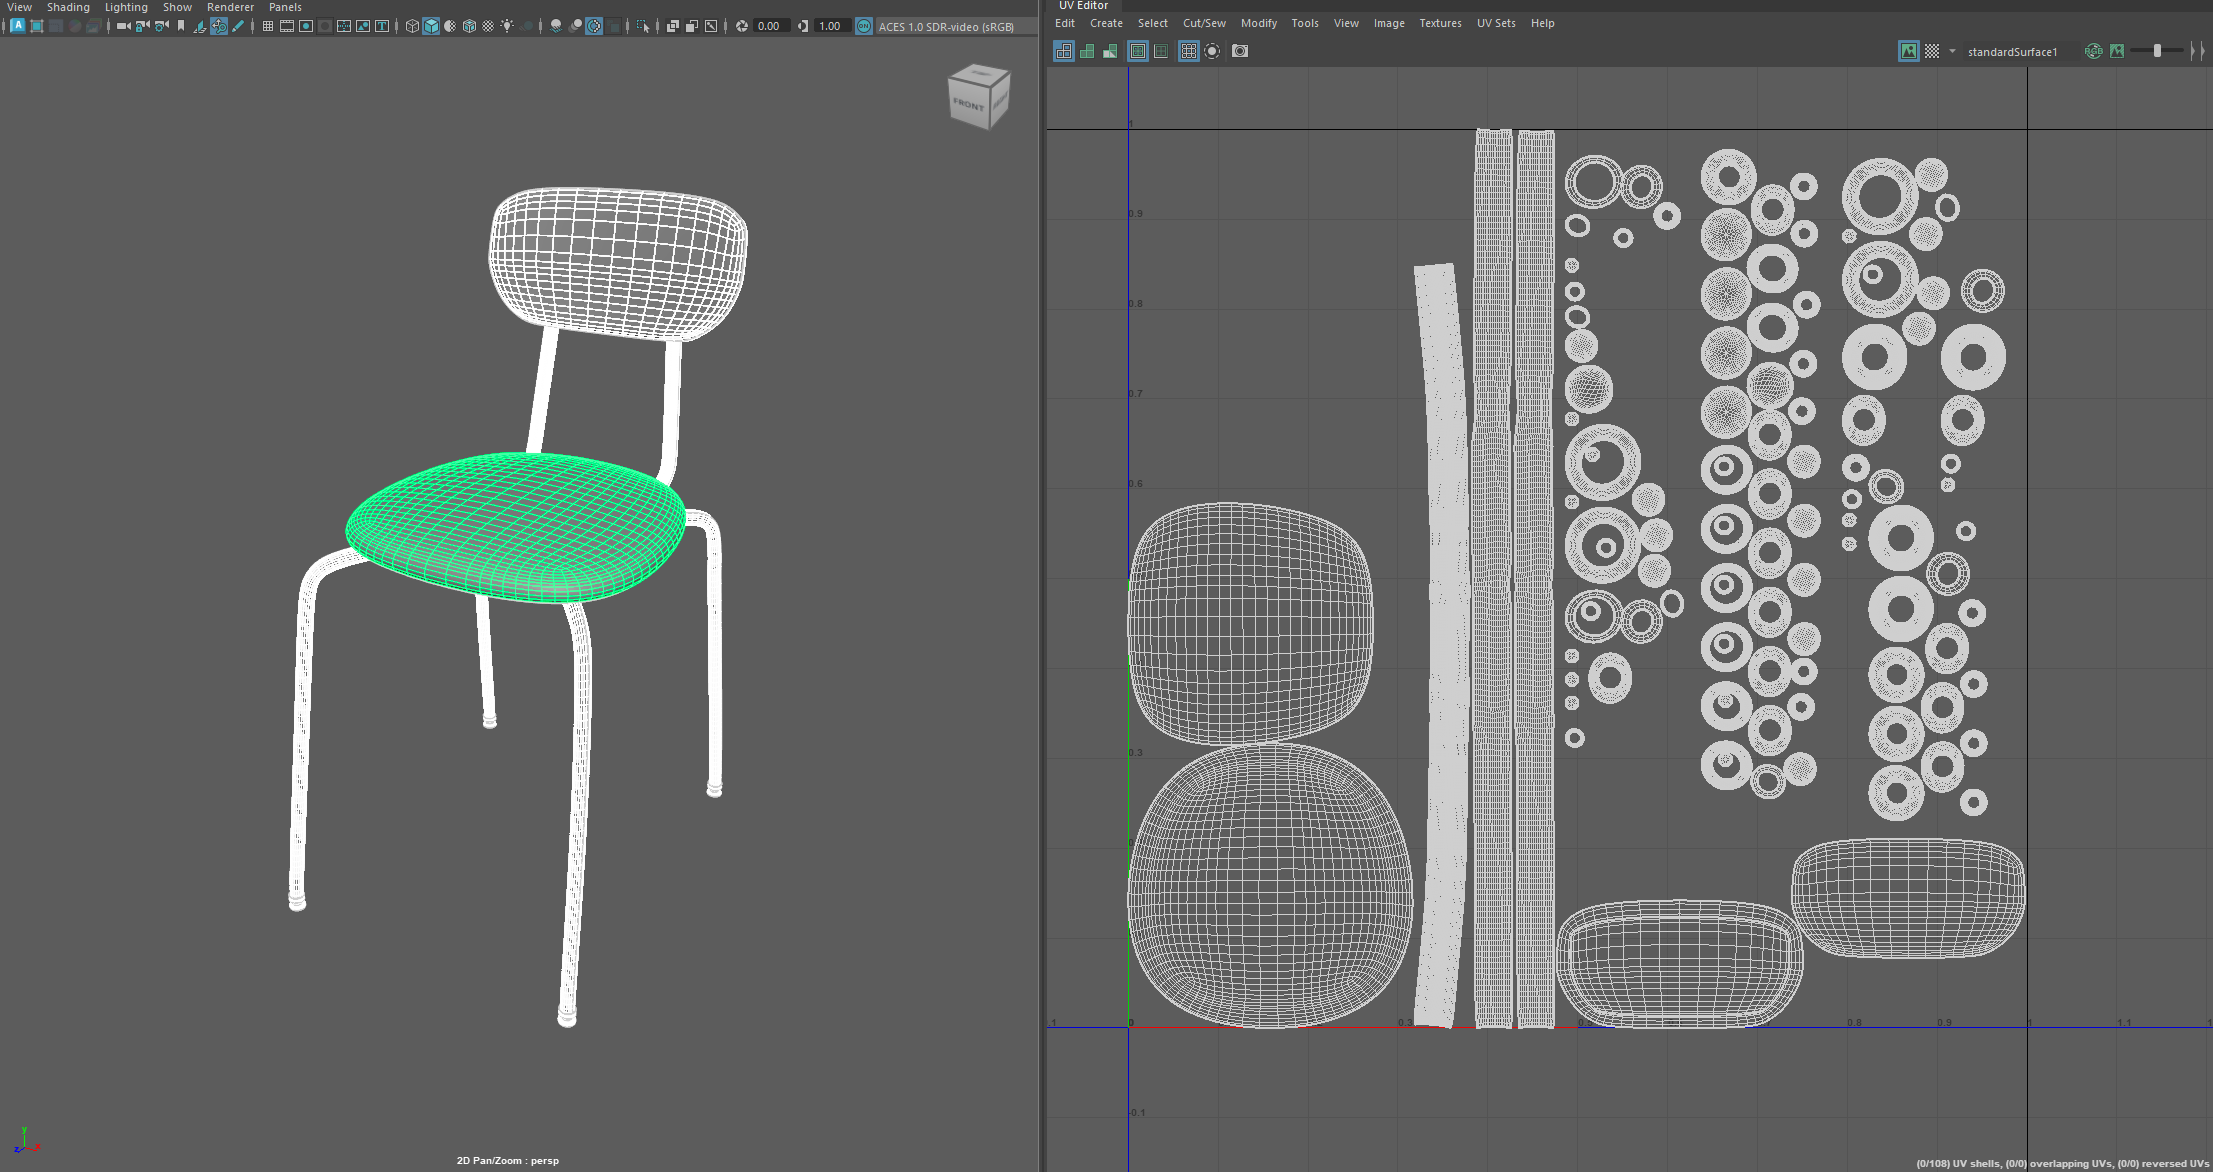Image resolution: width=2213 pixels, height=1172 pixels.
Task: Edit the exposure value 0.00
Action: [770, 26]
